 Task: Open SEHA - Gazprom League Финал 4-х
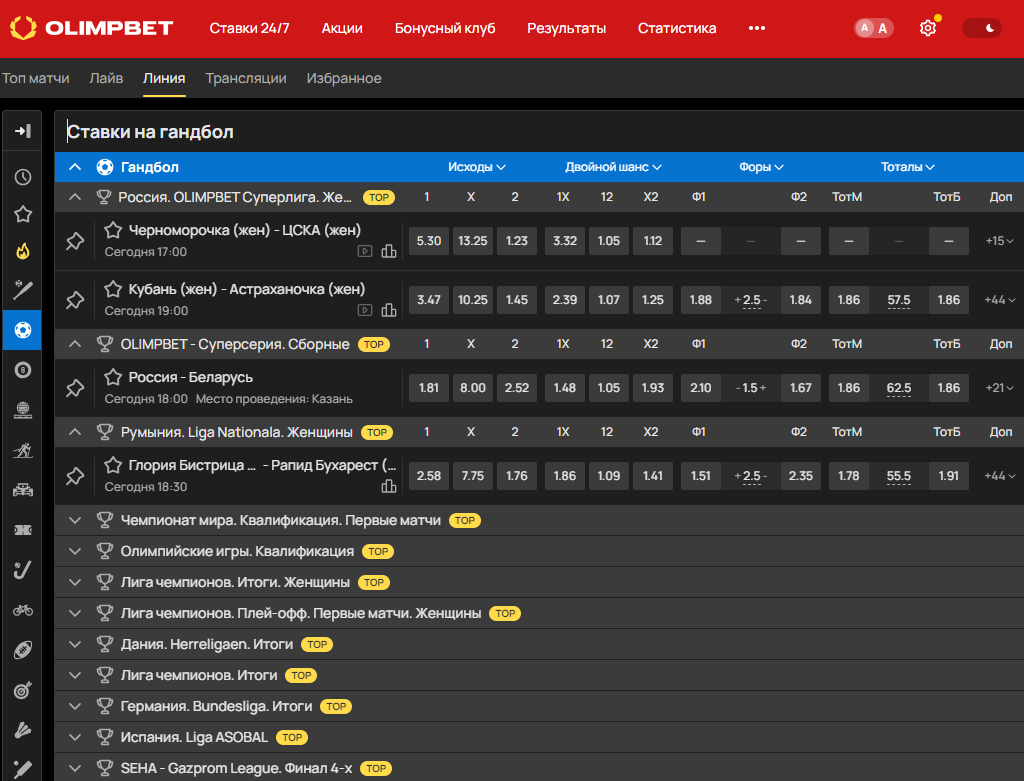pos(236,769)
